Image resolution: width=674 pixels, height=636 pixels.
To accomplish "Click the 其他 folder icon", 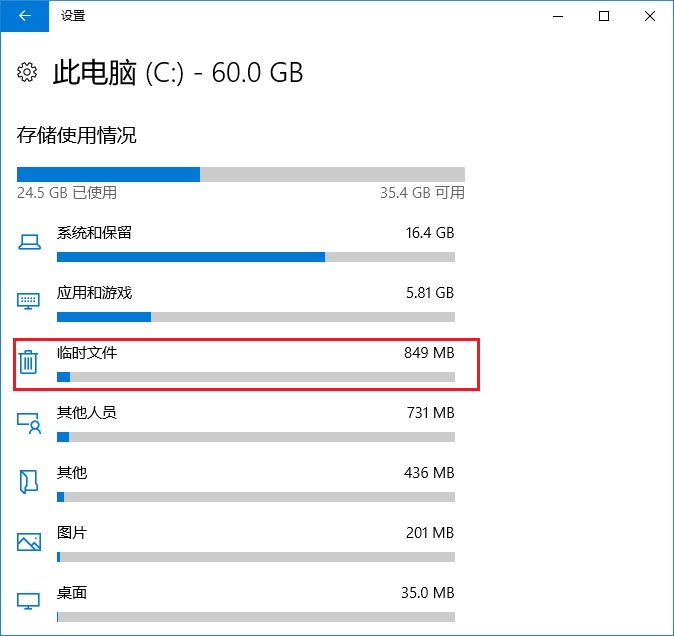I will pyautogui.click(x=29, y=482).
